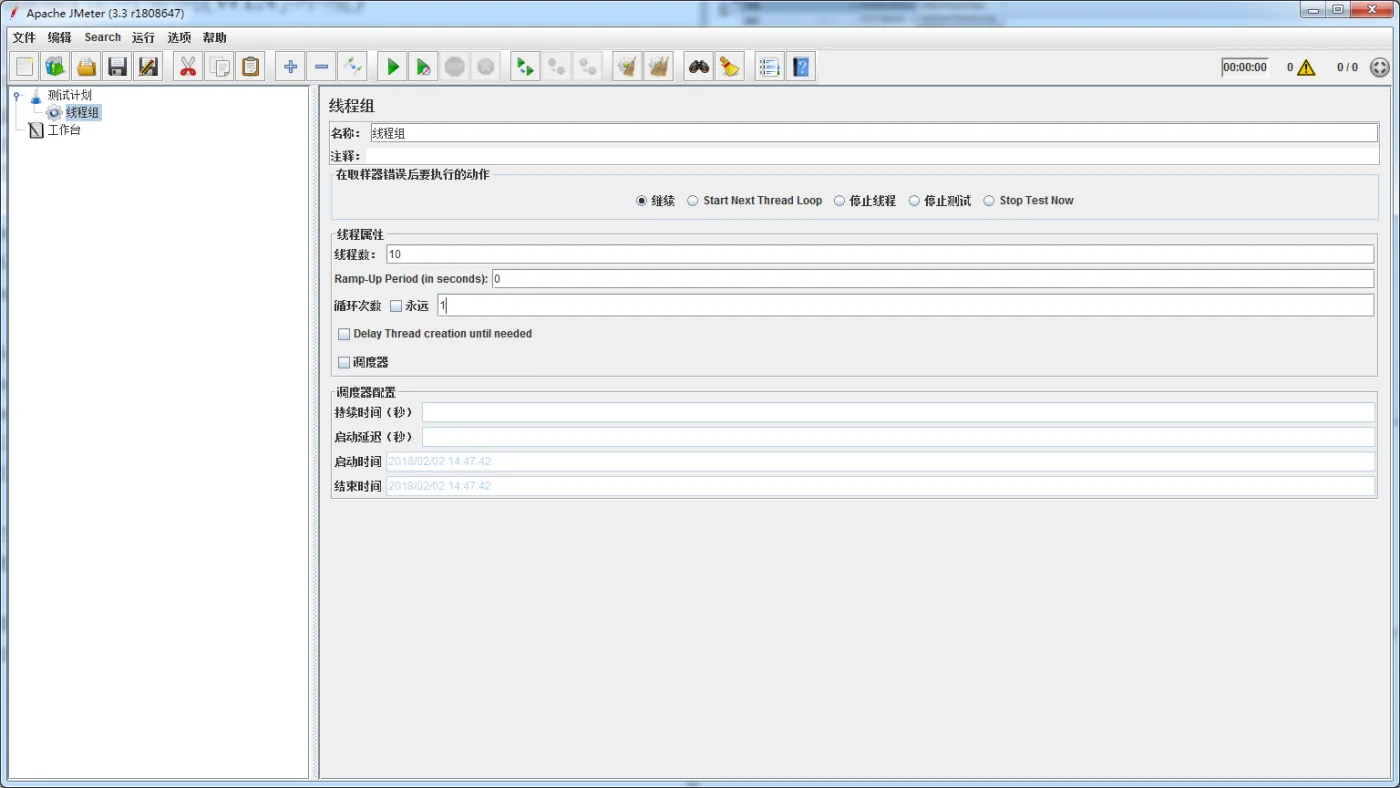The width and height of the screenshot is (1400, 788).
Task: Check the 永远 loop forever checkbox
Action: click(396, 304)
